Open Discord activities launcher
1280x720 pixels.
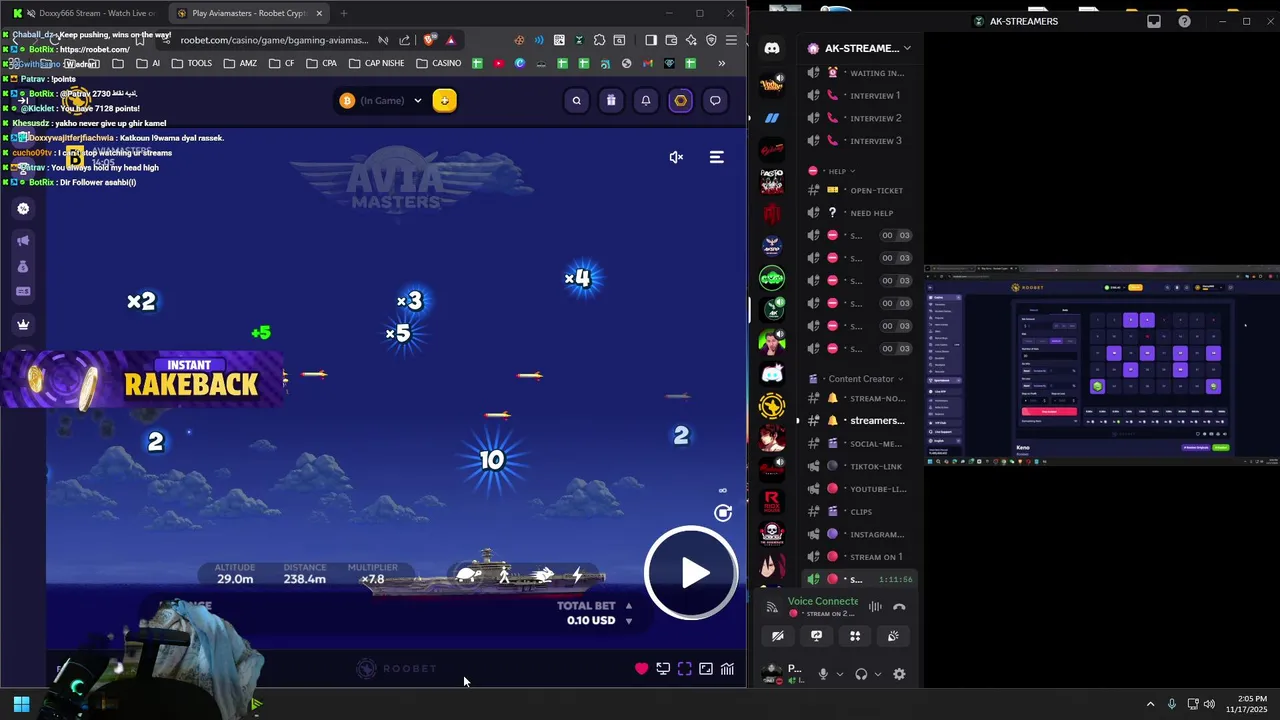pos(855,636)
